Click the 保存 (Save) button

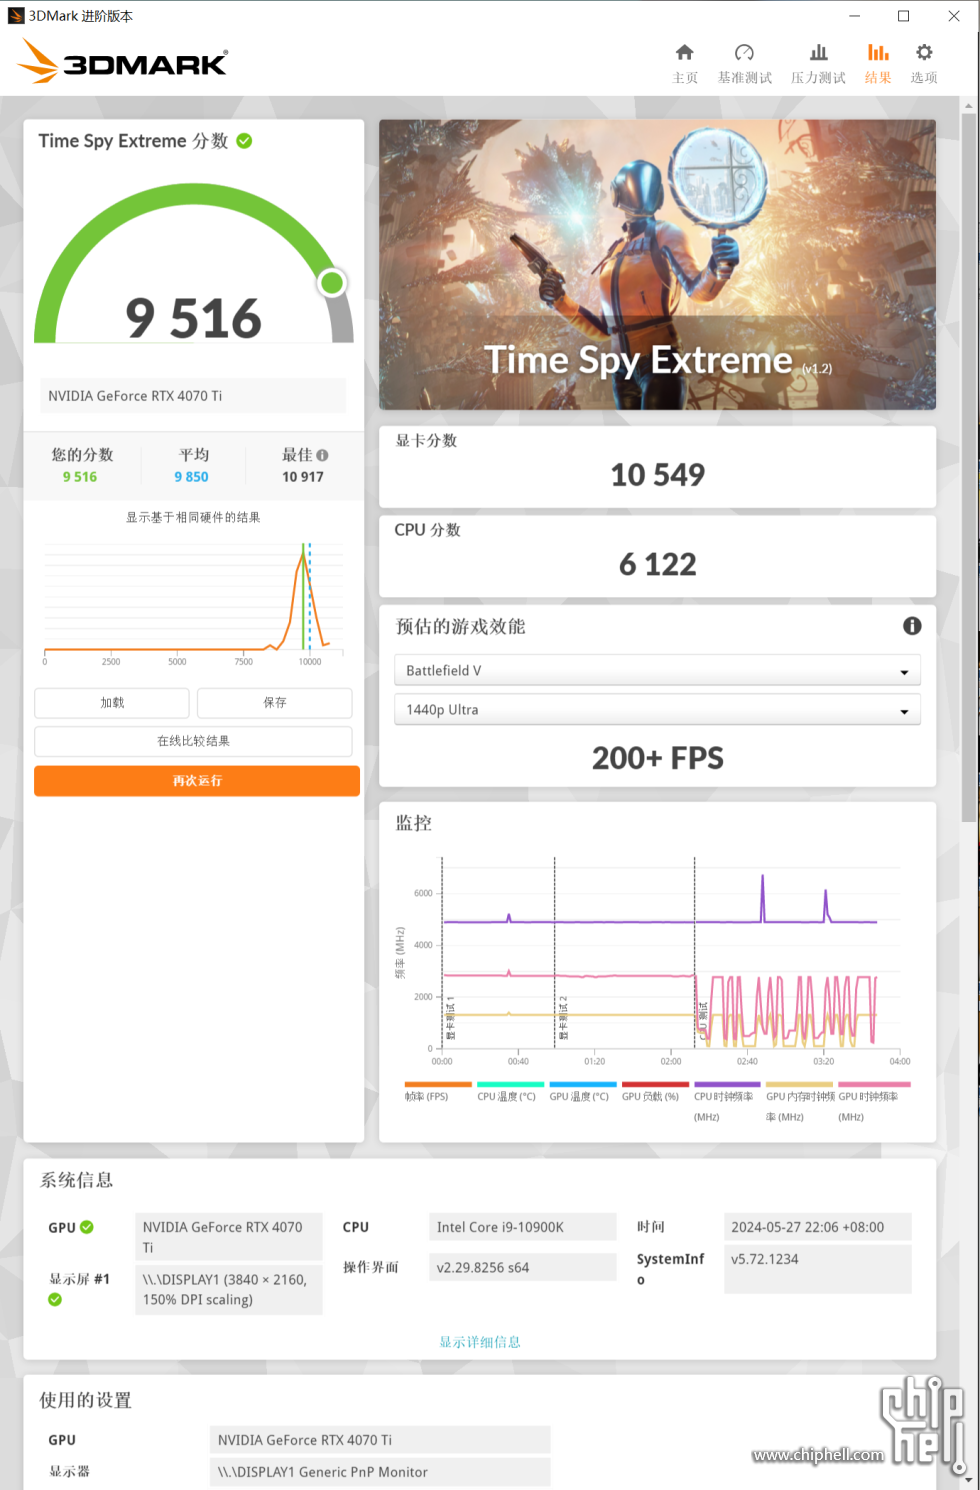click(275, 703)
